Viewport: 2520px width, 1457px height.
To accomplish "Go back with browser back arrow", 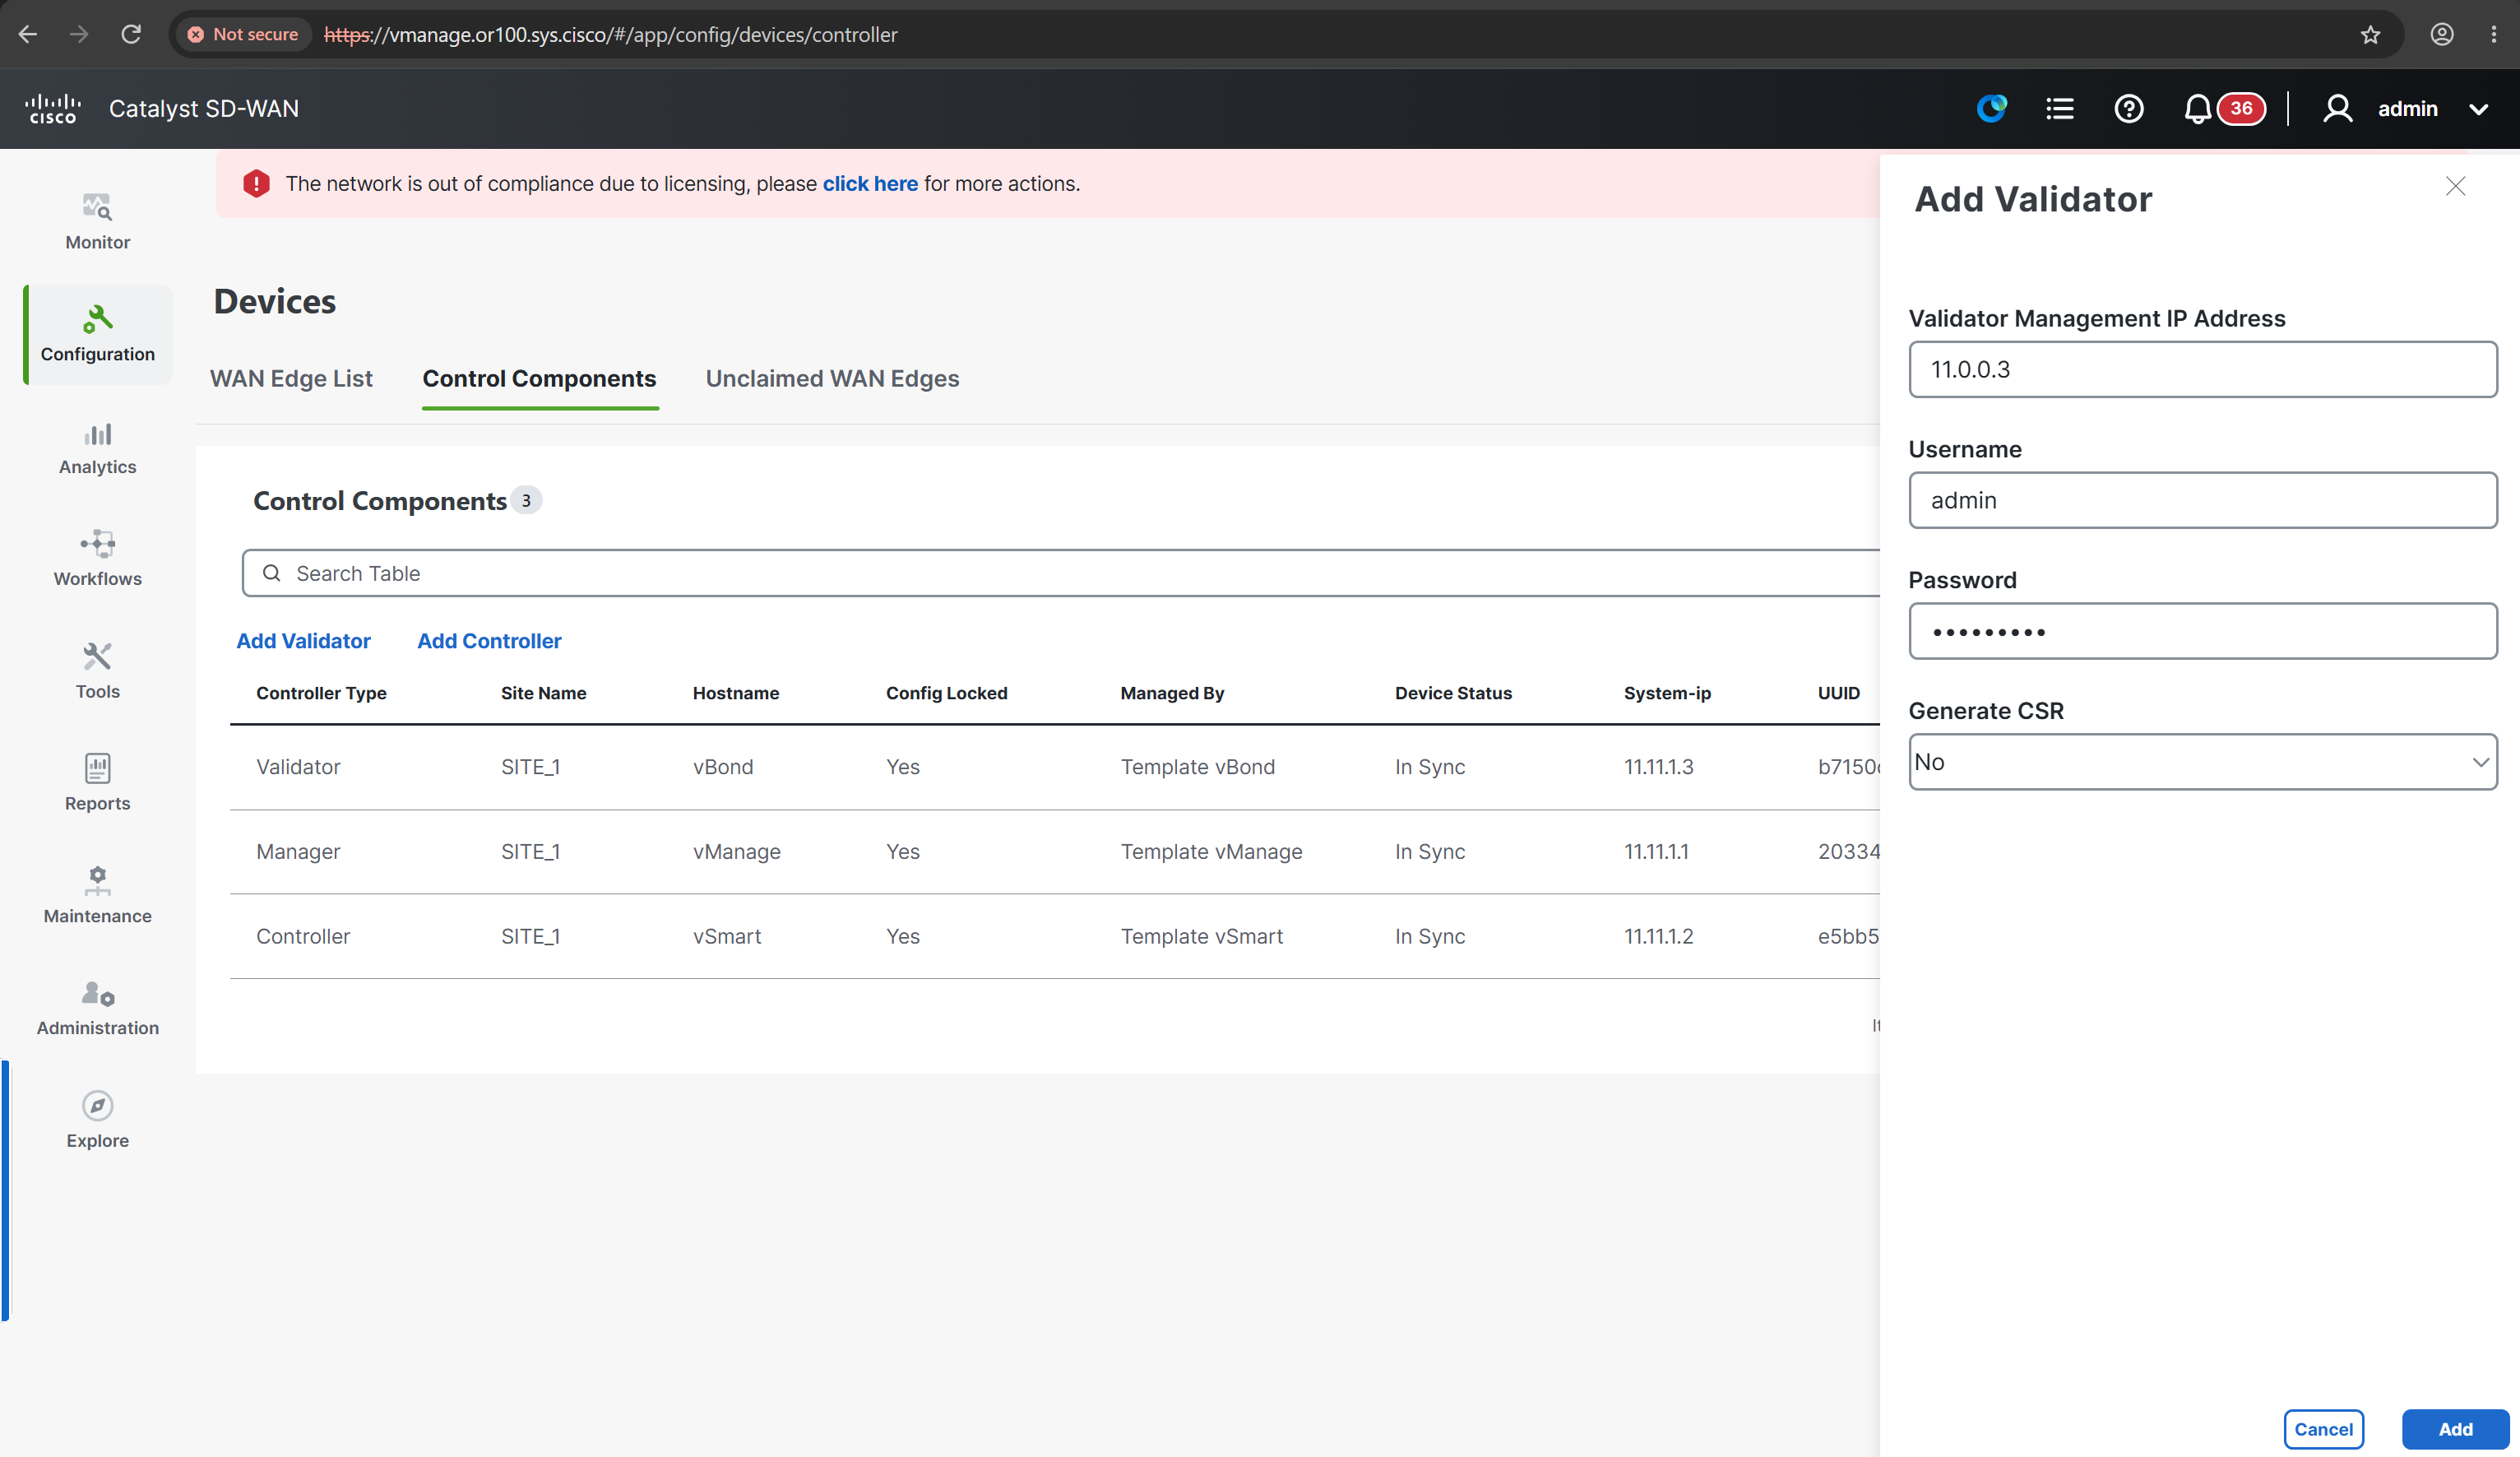I will pos(28,34).
